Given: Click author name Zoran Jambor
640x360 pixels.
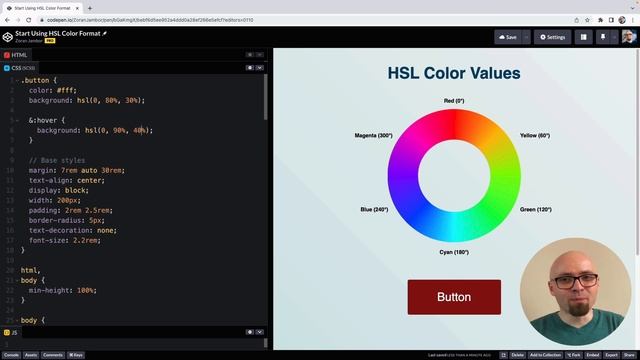Looking at the screenshot, I should tap(29, 41).
